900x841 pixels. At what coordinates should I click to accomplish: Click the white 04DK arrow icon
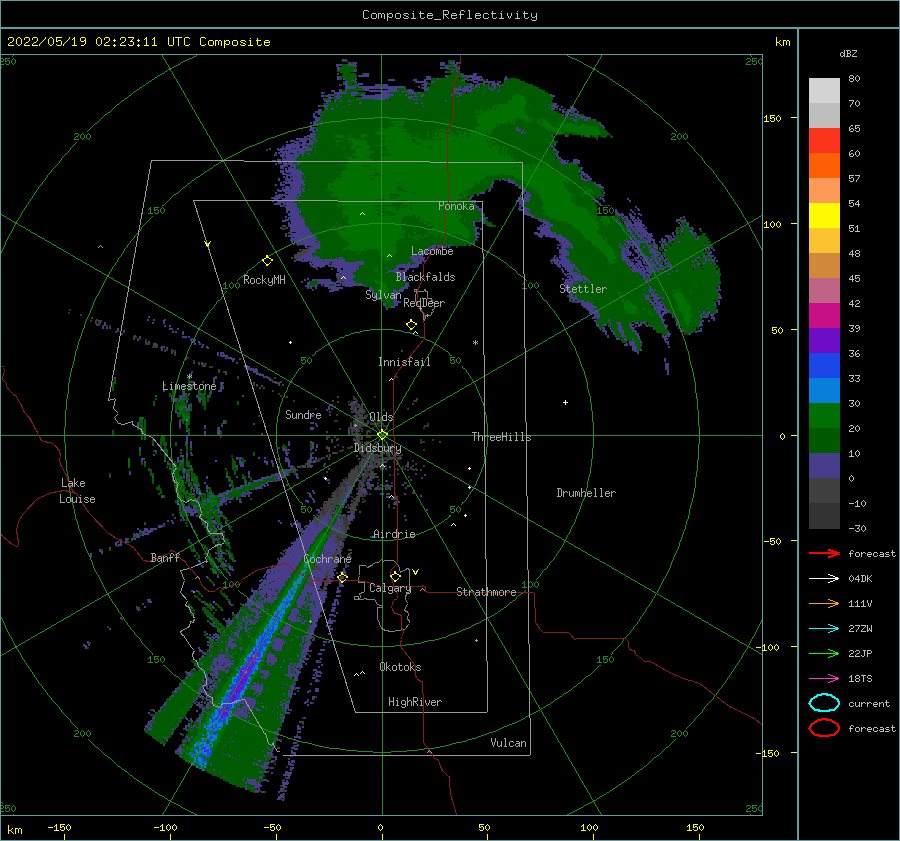(x=824, y=579)
